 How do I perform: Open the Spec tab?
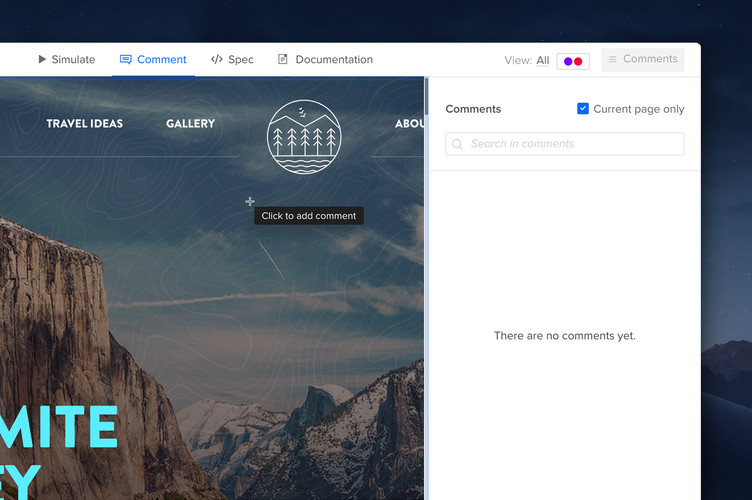pyautogui.click(x=232, y=59)
